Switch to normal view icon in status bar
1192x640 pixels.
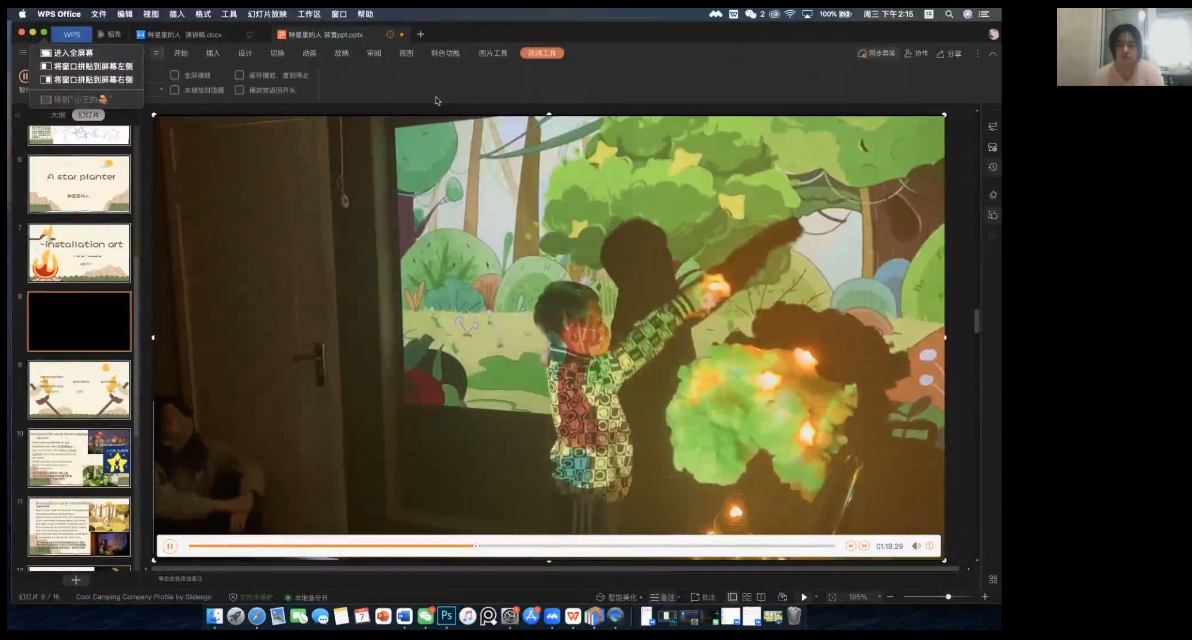(732, 597)
